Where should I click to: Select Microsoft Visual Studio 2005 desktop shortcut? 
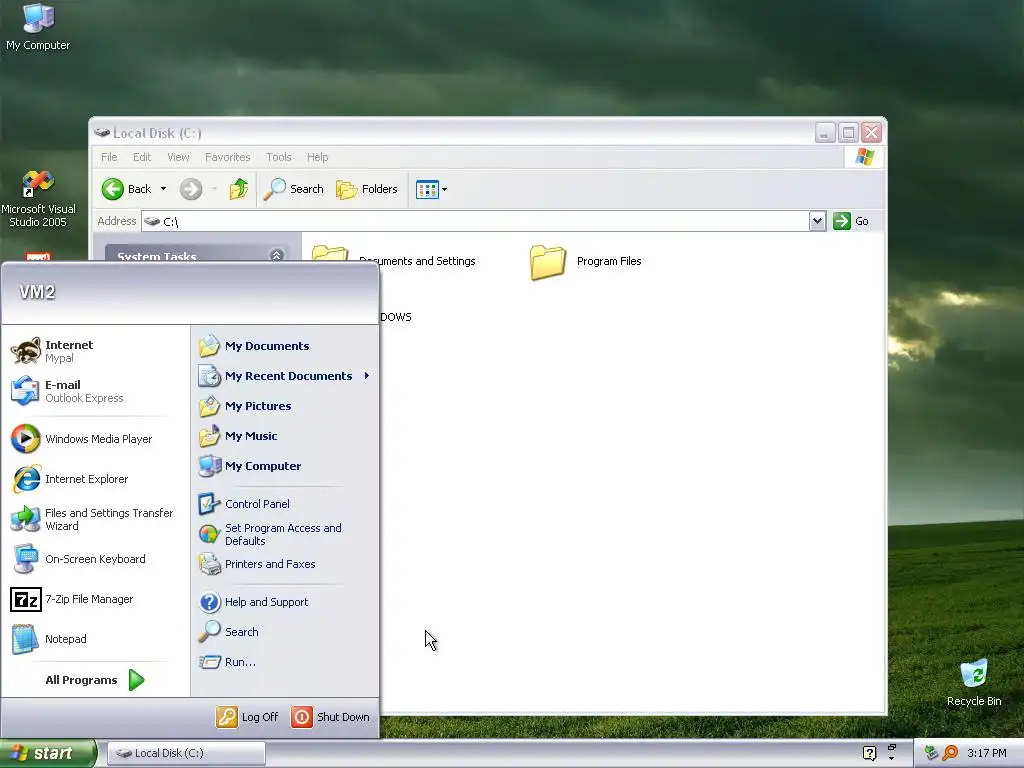click(38, 199)
